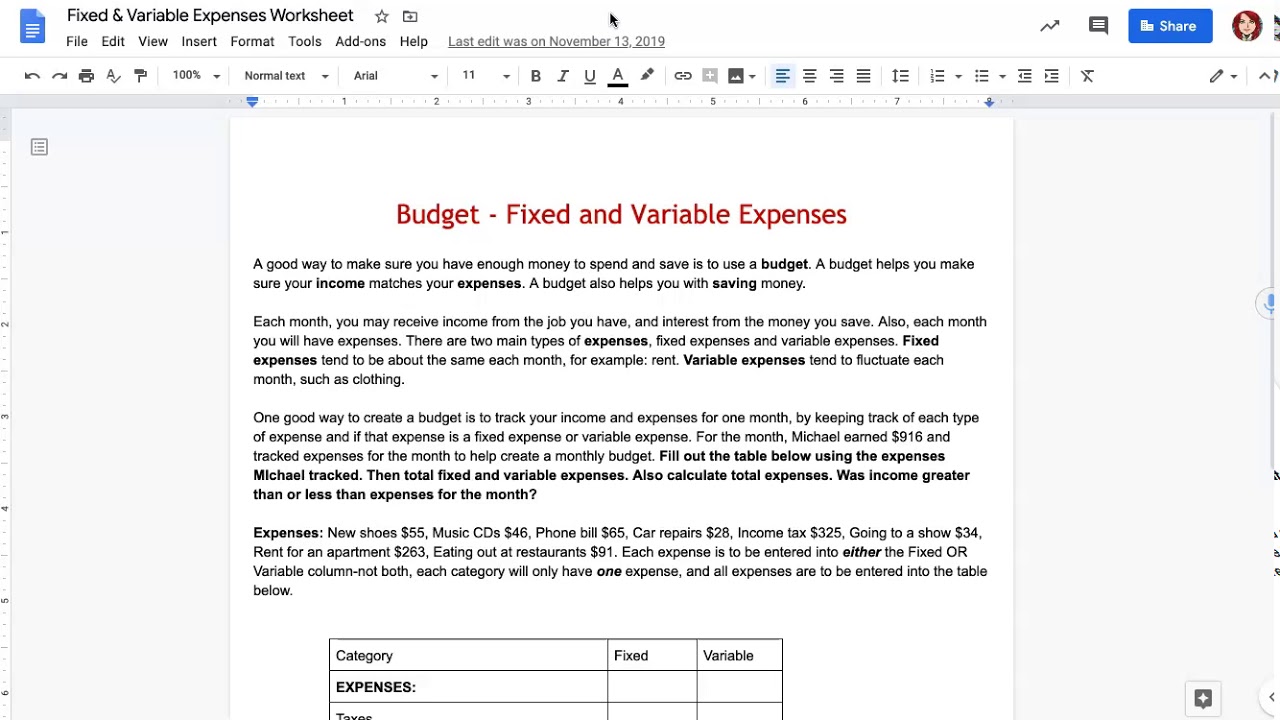This screenshot has width=1280, height=720.
Task: Open the Add-ons menu
Action: (361, 41)
